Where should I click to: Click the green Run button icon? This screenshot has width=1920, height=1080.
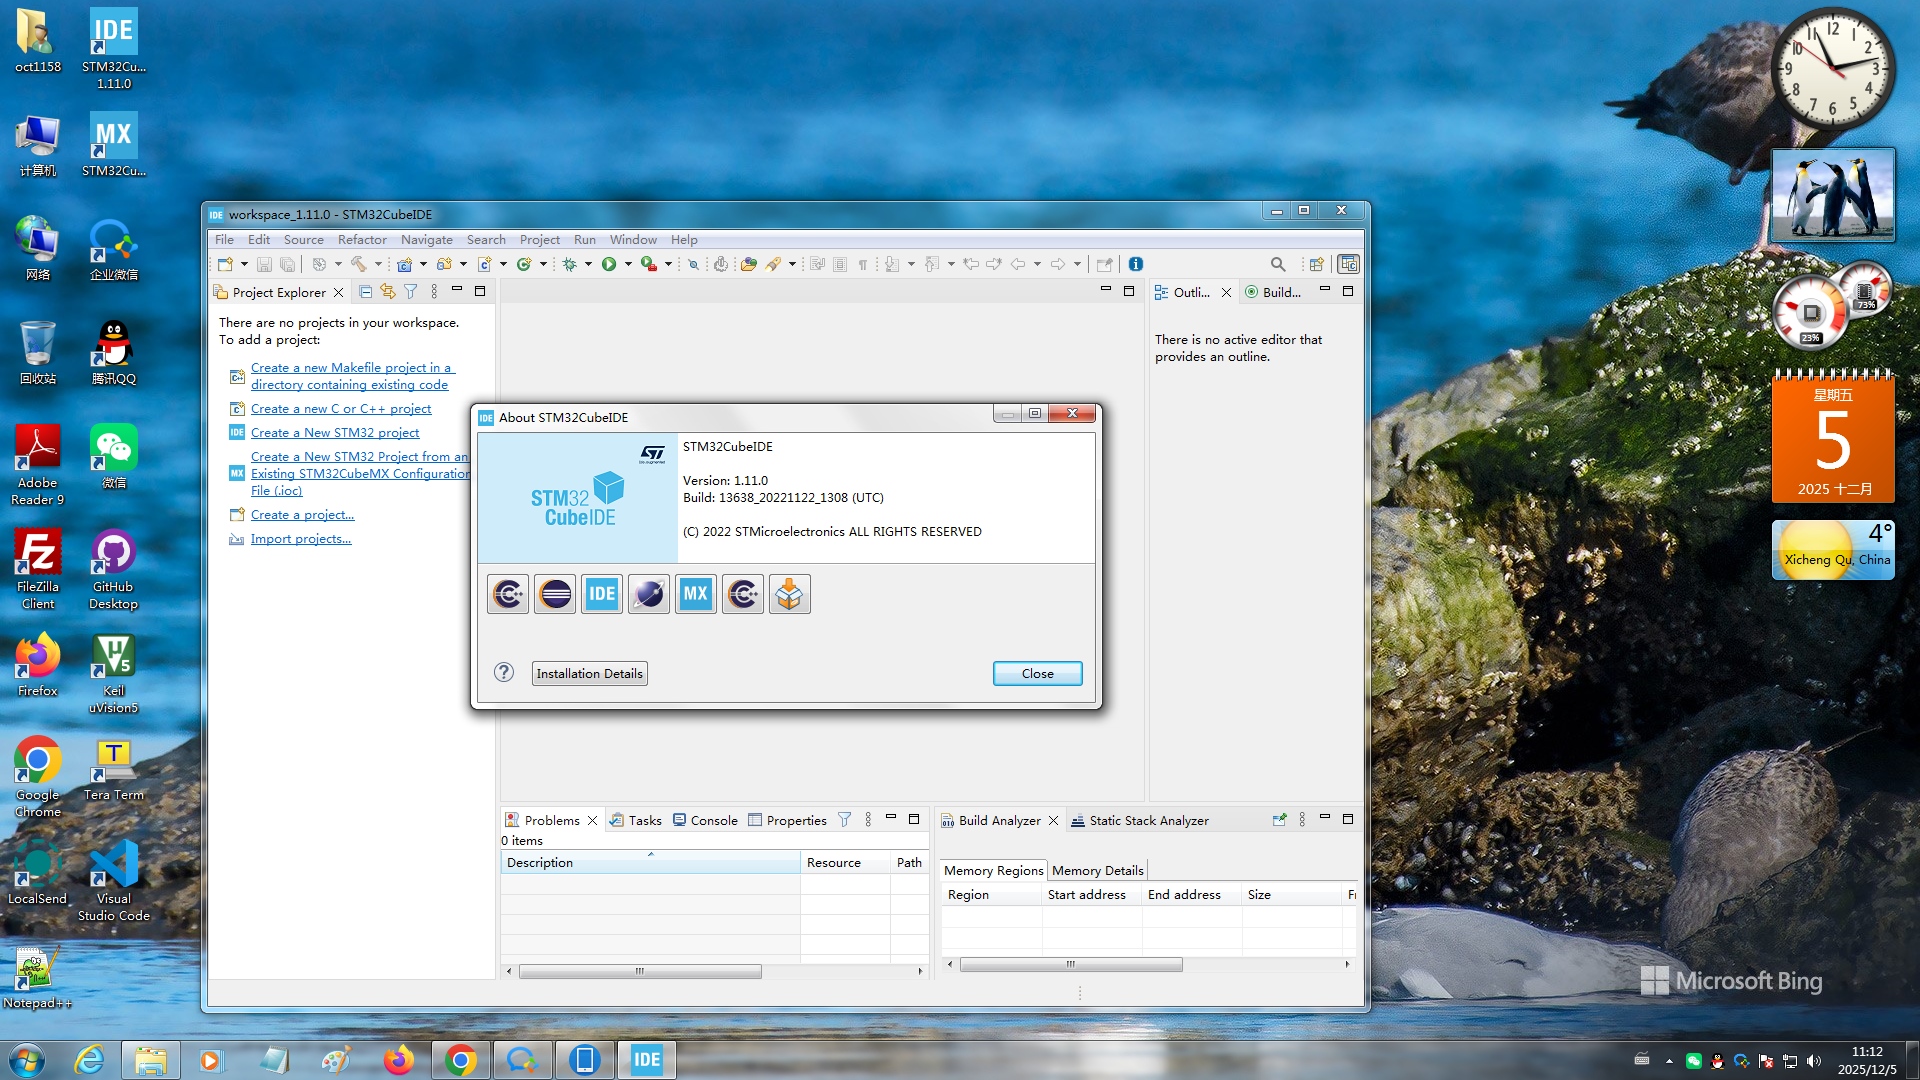coord(609,264)
